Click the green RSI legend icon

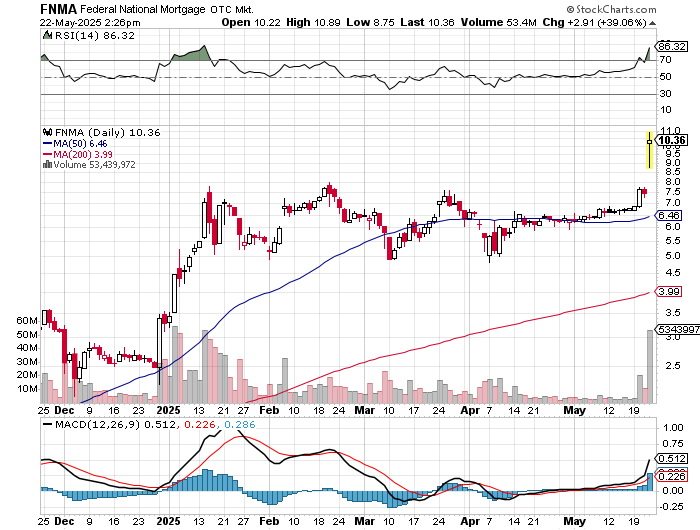tap(47, 35)
